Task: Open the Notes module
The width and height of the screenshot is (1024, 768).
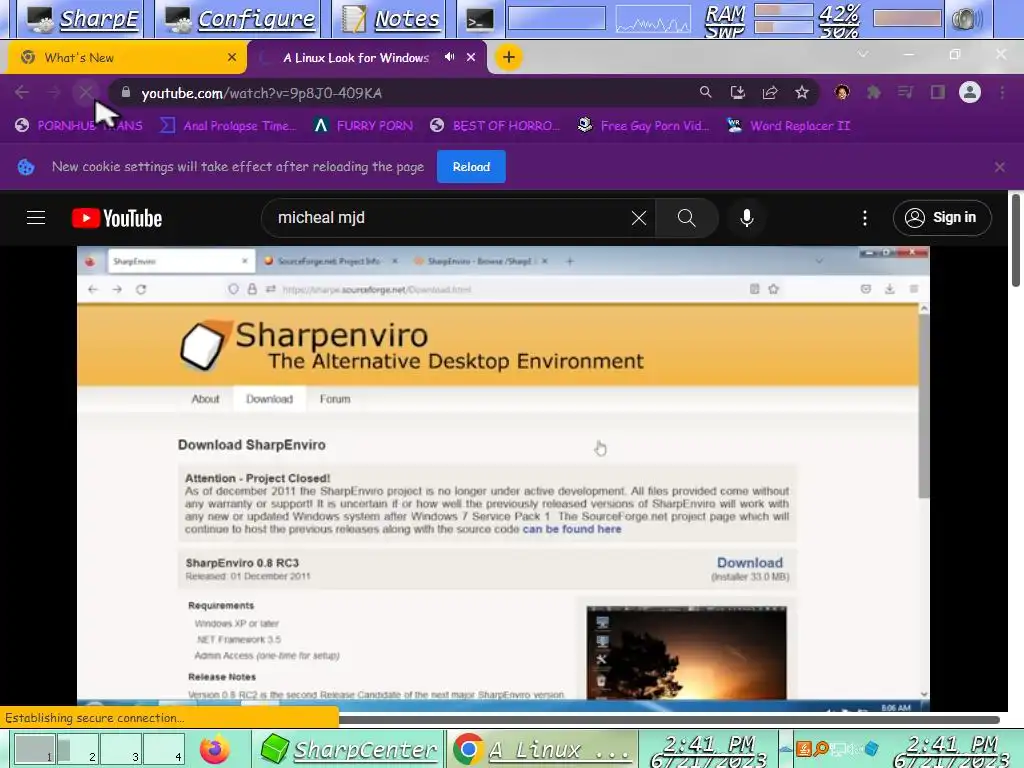Action: (x=391, y=19)
